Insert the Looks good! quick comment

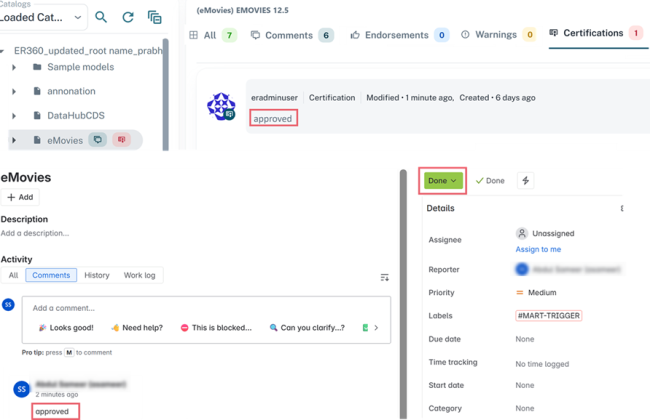point(66,328)
